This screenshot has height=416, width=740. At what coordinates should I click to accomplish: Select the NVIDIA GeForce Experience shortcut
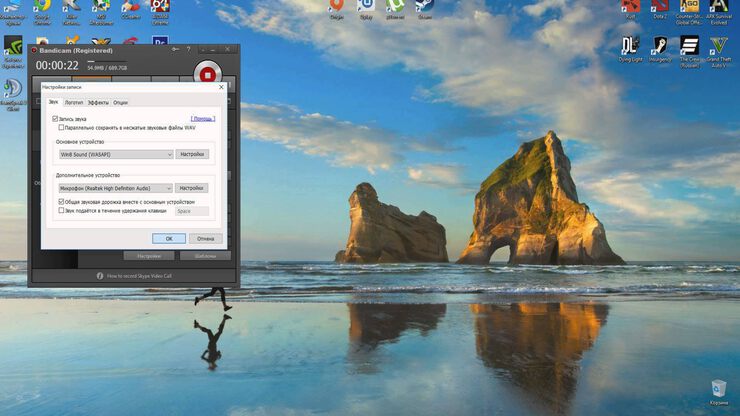coord(13,51)
